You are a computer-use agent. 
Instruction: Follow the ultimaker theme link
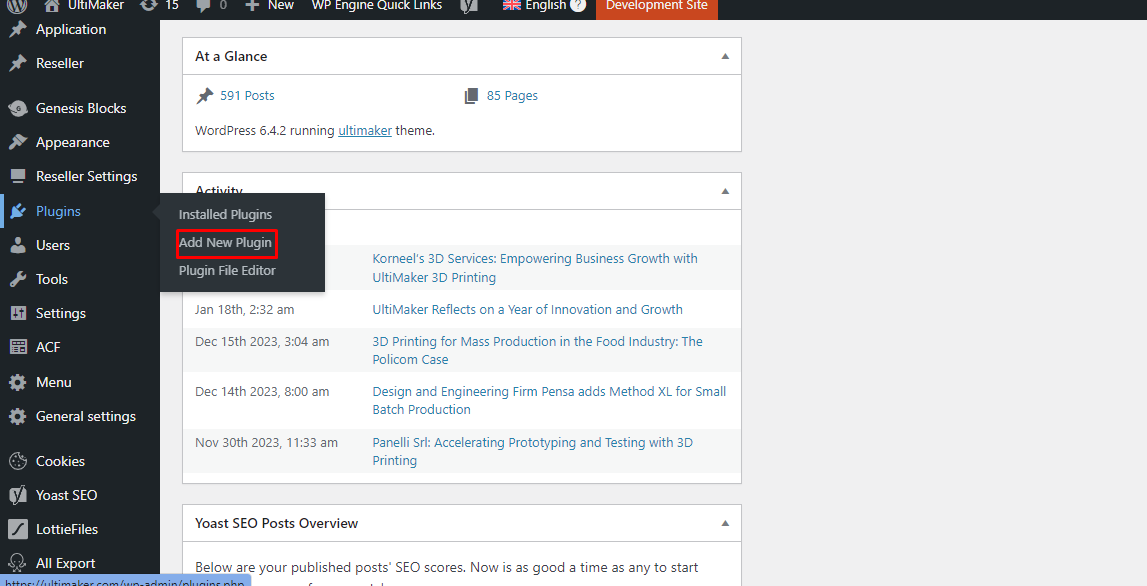point(365,131)
